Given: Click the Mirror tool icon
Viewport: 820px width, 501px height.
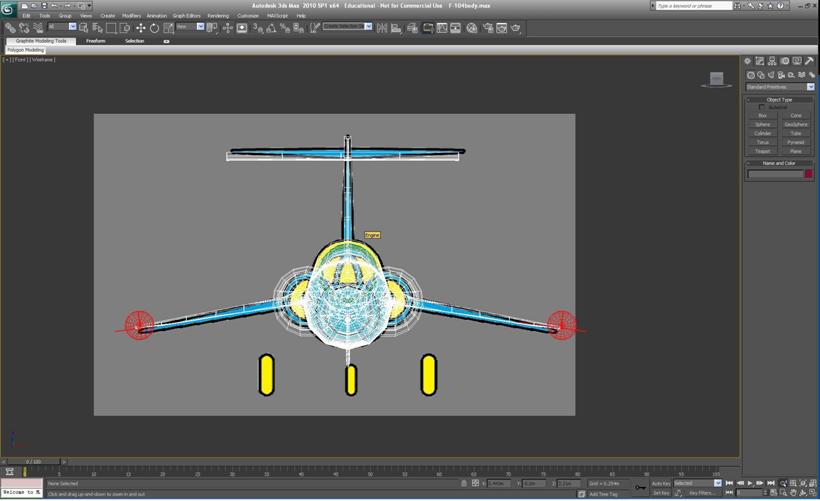Looking at the screenshot, I should pos(382,28).
